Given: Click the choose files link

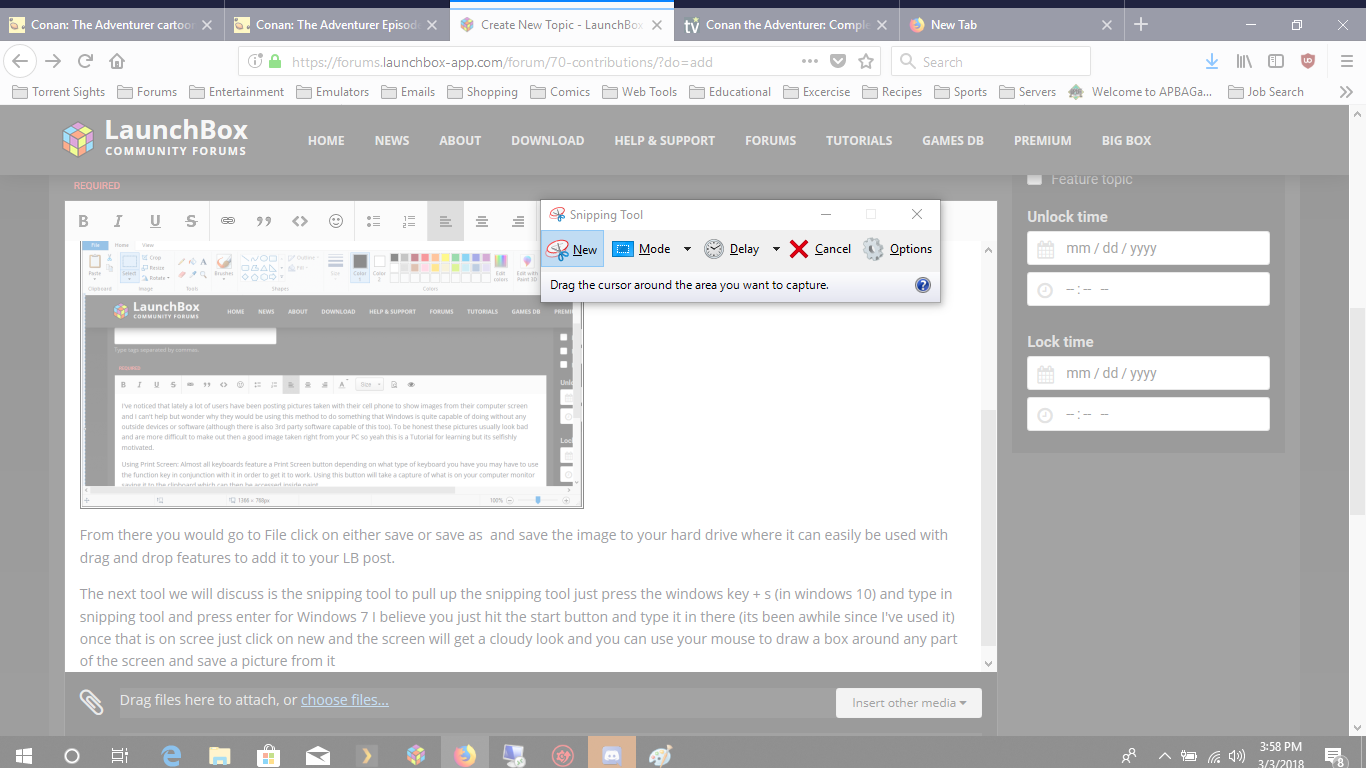Looking at the screenshot, I should coord(345,700).
